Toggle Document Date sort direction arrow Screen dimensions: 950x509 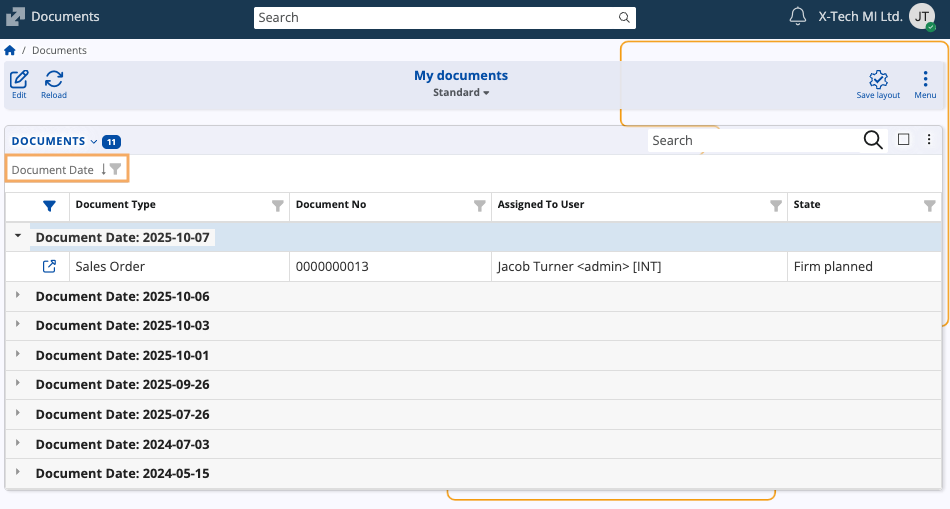point(103,170)
